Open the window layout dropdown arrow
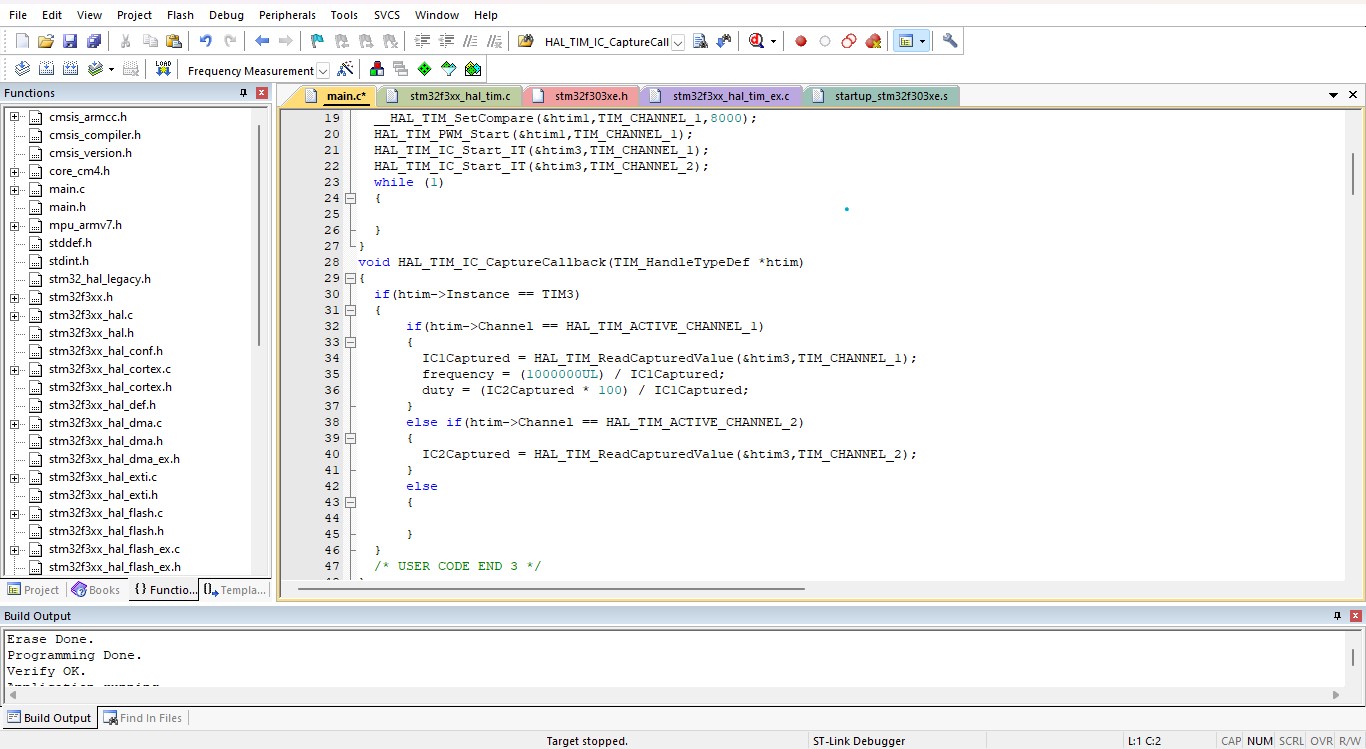This screenshot has width=1366, height=749. point(922,41)
